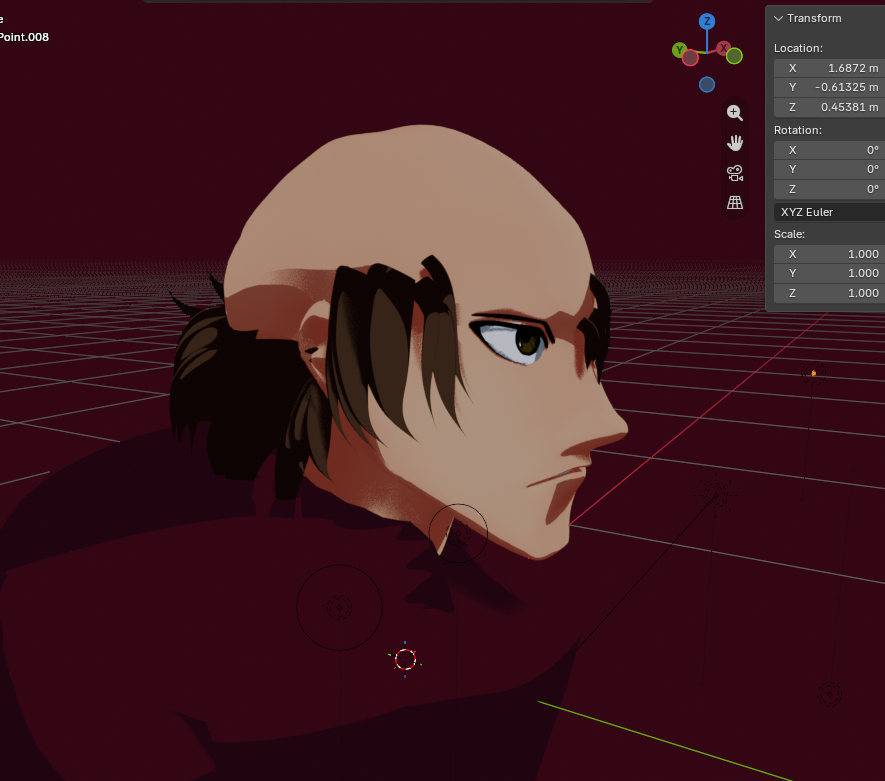Edit the Rotation Z field

pos(829,189)
